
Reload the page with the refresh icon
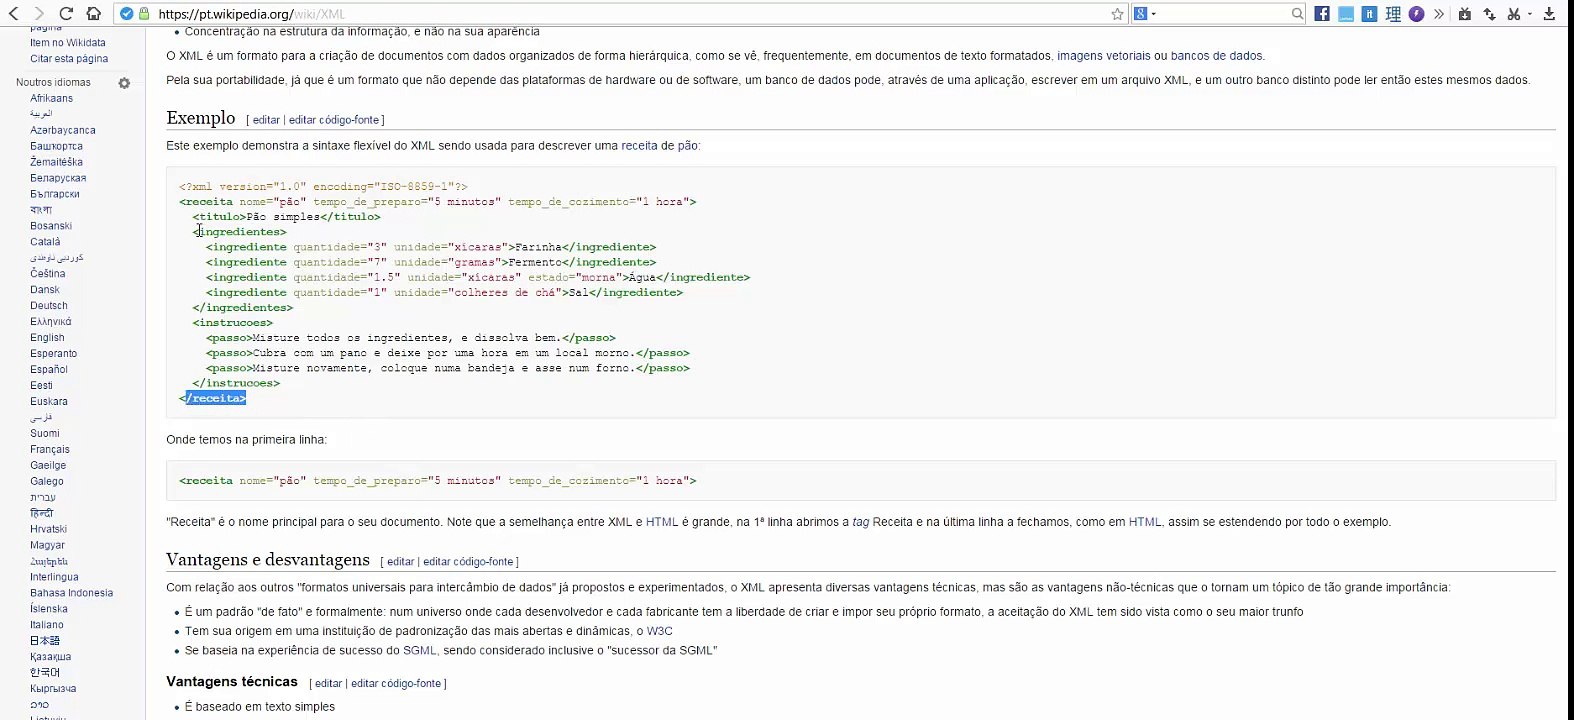click(x=66, y=14)
